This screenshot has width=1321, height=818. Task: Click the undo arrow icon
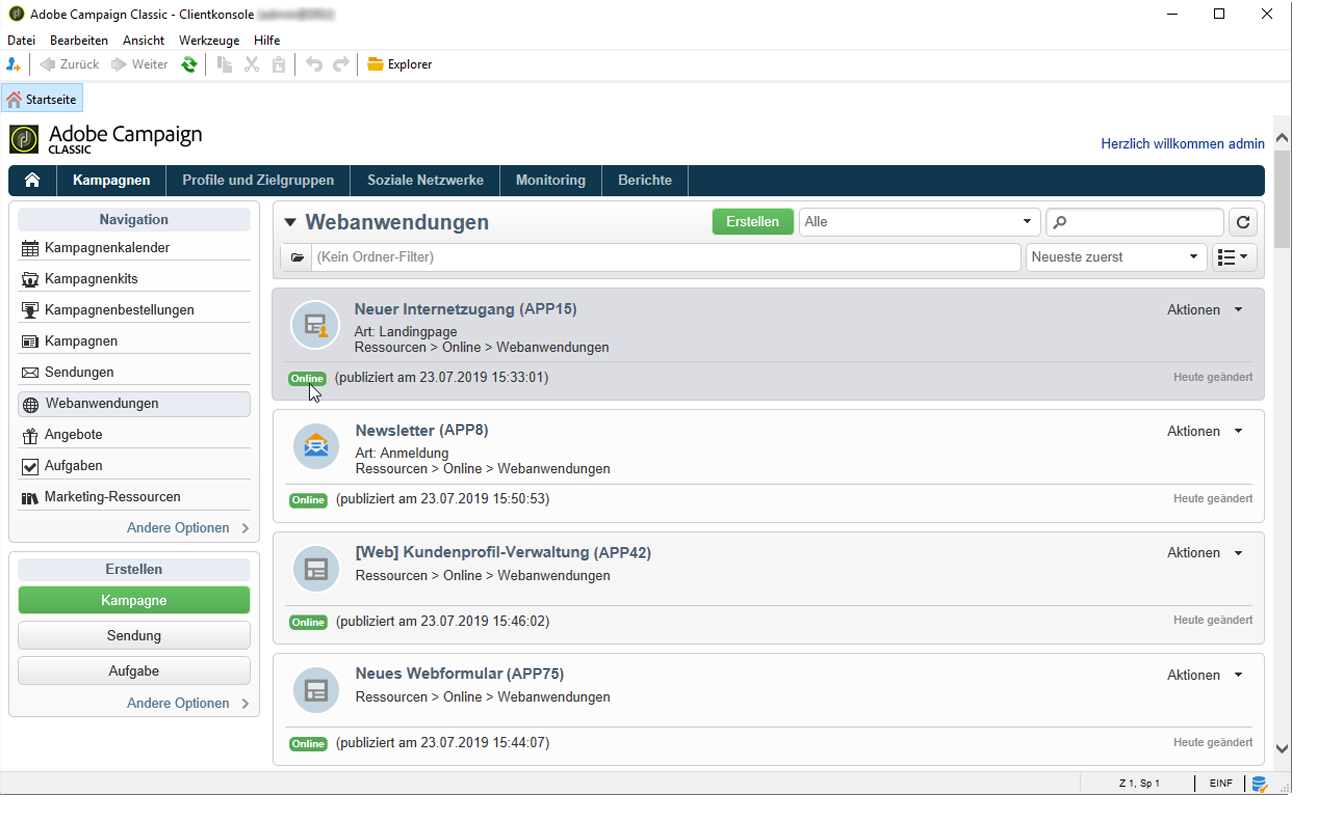pyautogui.click(x=314, y=65)
